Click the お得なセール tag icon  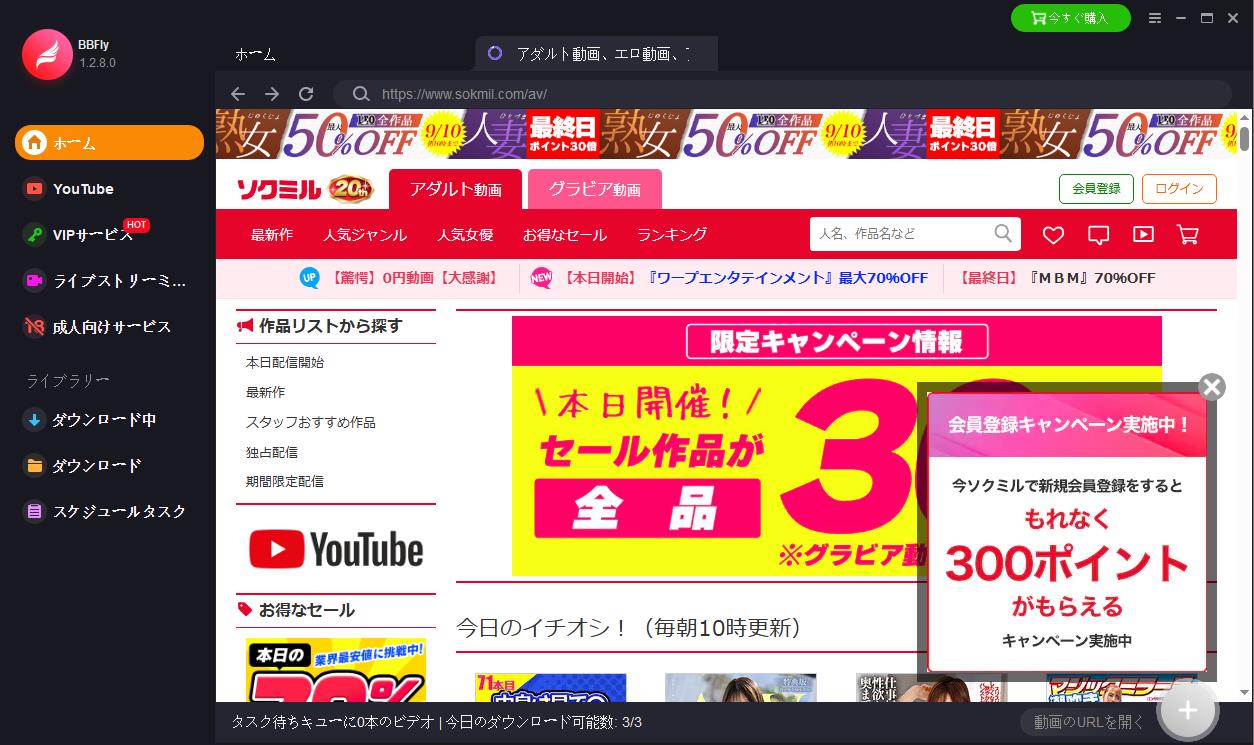(245, 609)
